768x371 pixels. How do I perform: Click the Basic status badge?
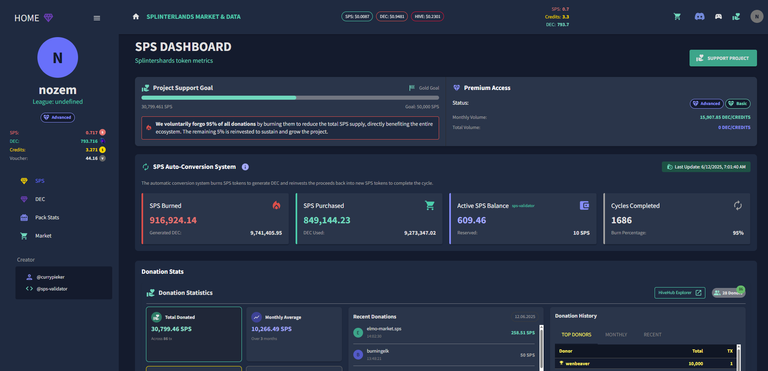738,104
